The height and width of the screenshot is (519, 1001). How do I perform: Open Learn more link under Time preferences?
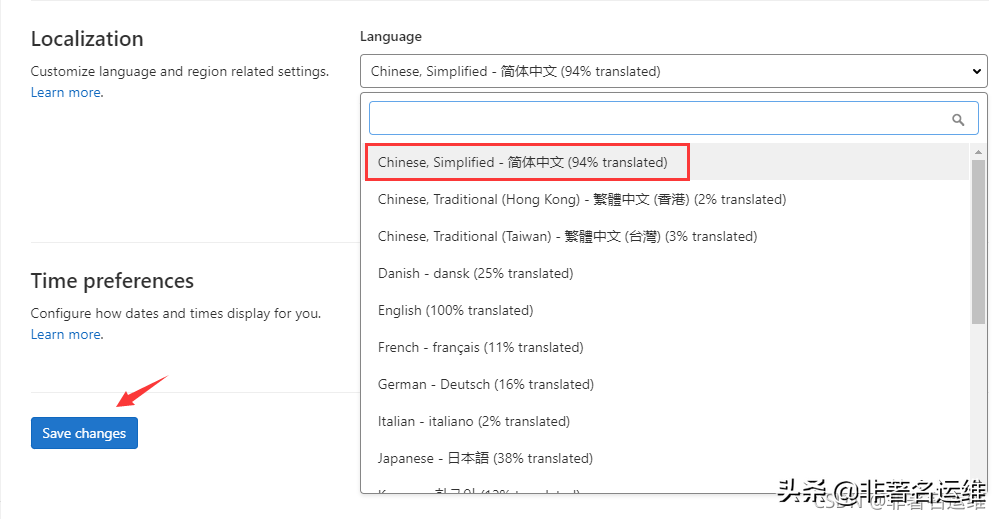pyautogui.click(x=66, y=335)
